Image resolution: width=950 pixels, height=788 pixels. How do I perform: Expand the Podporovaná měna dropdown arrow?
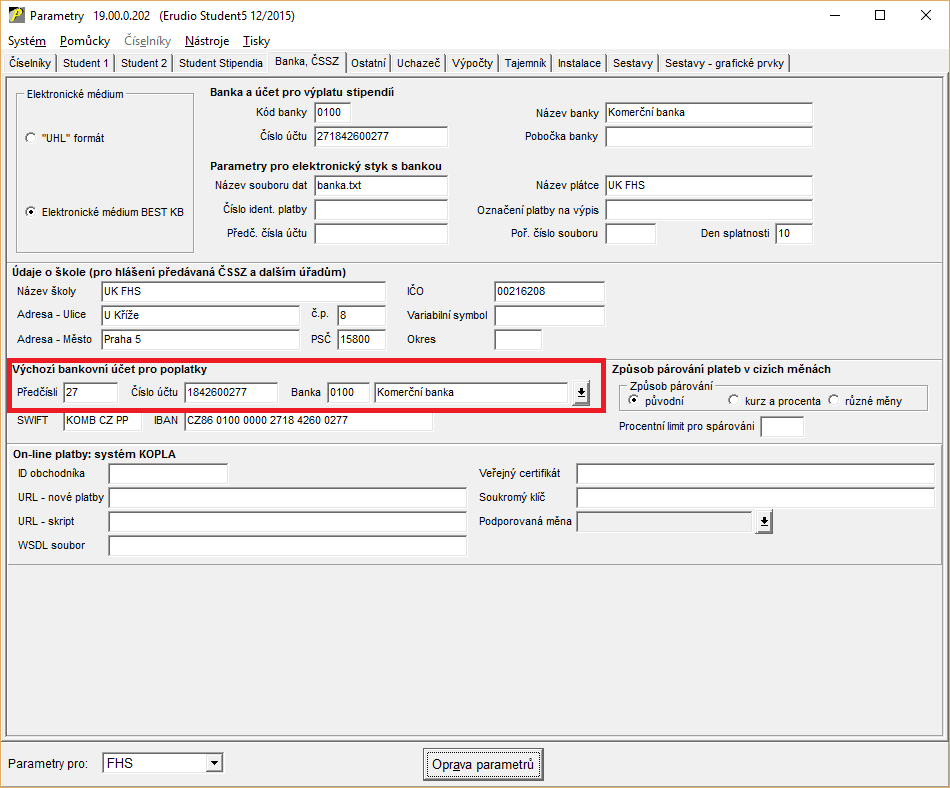coord(765,521)
